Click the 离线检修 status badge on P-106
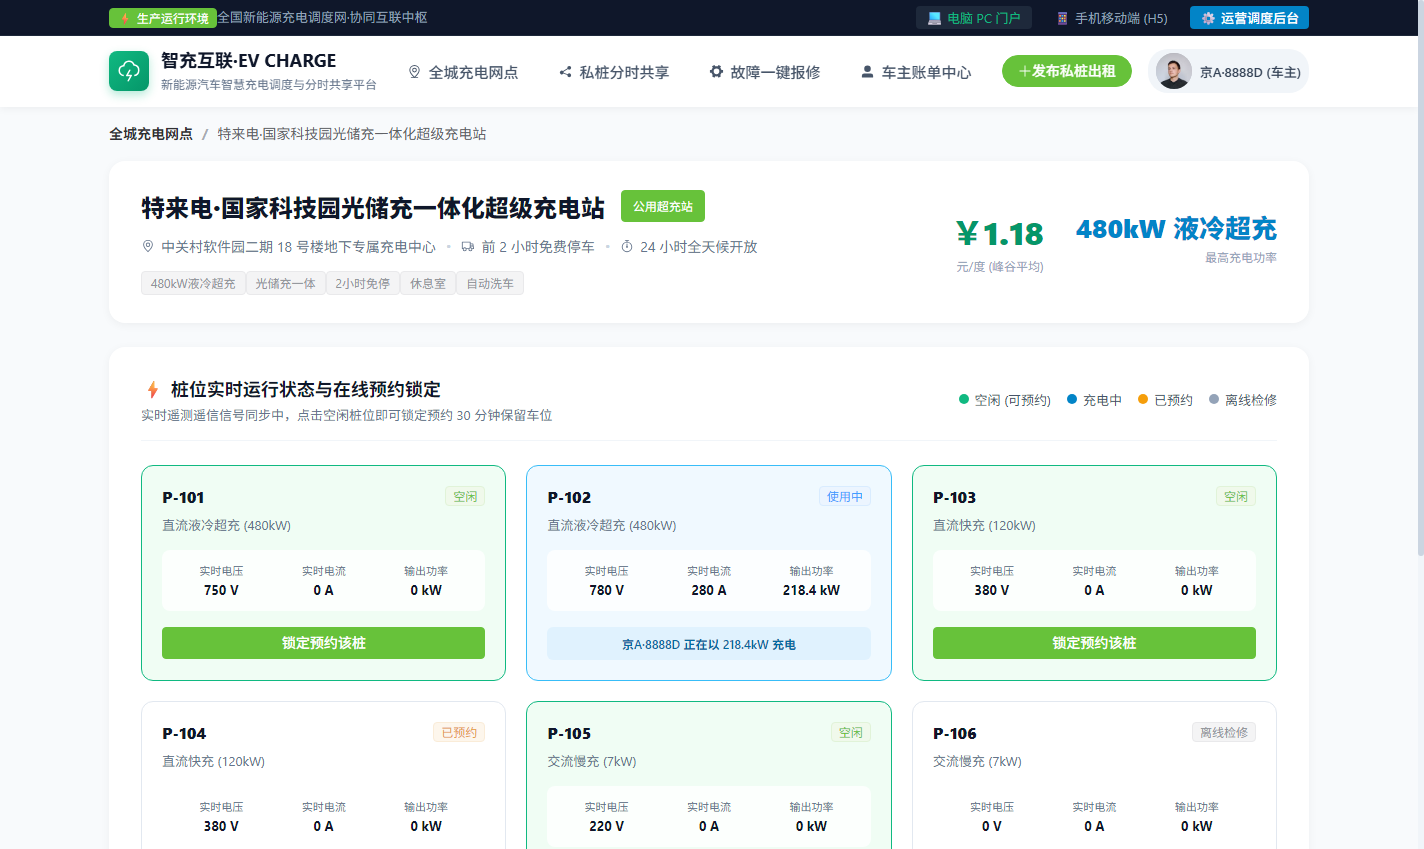This screenshot has width=1424, height=849. click(x=1224, y=732)
